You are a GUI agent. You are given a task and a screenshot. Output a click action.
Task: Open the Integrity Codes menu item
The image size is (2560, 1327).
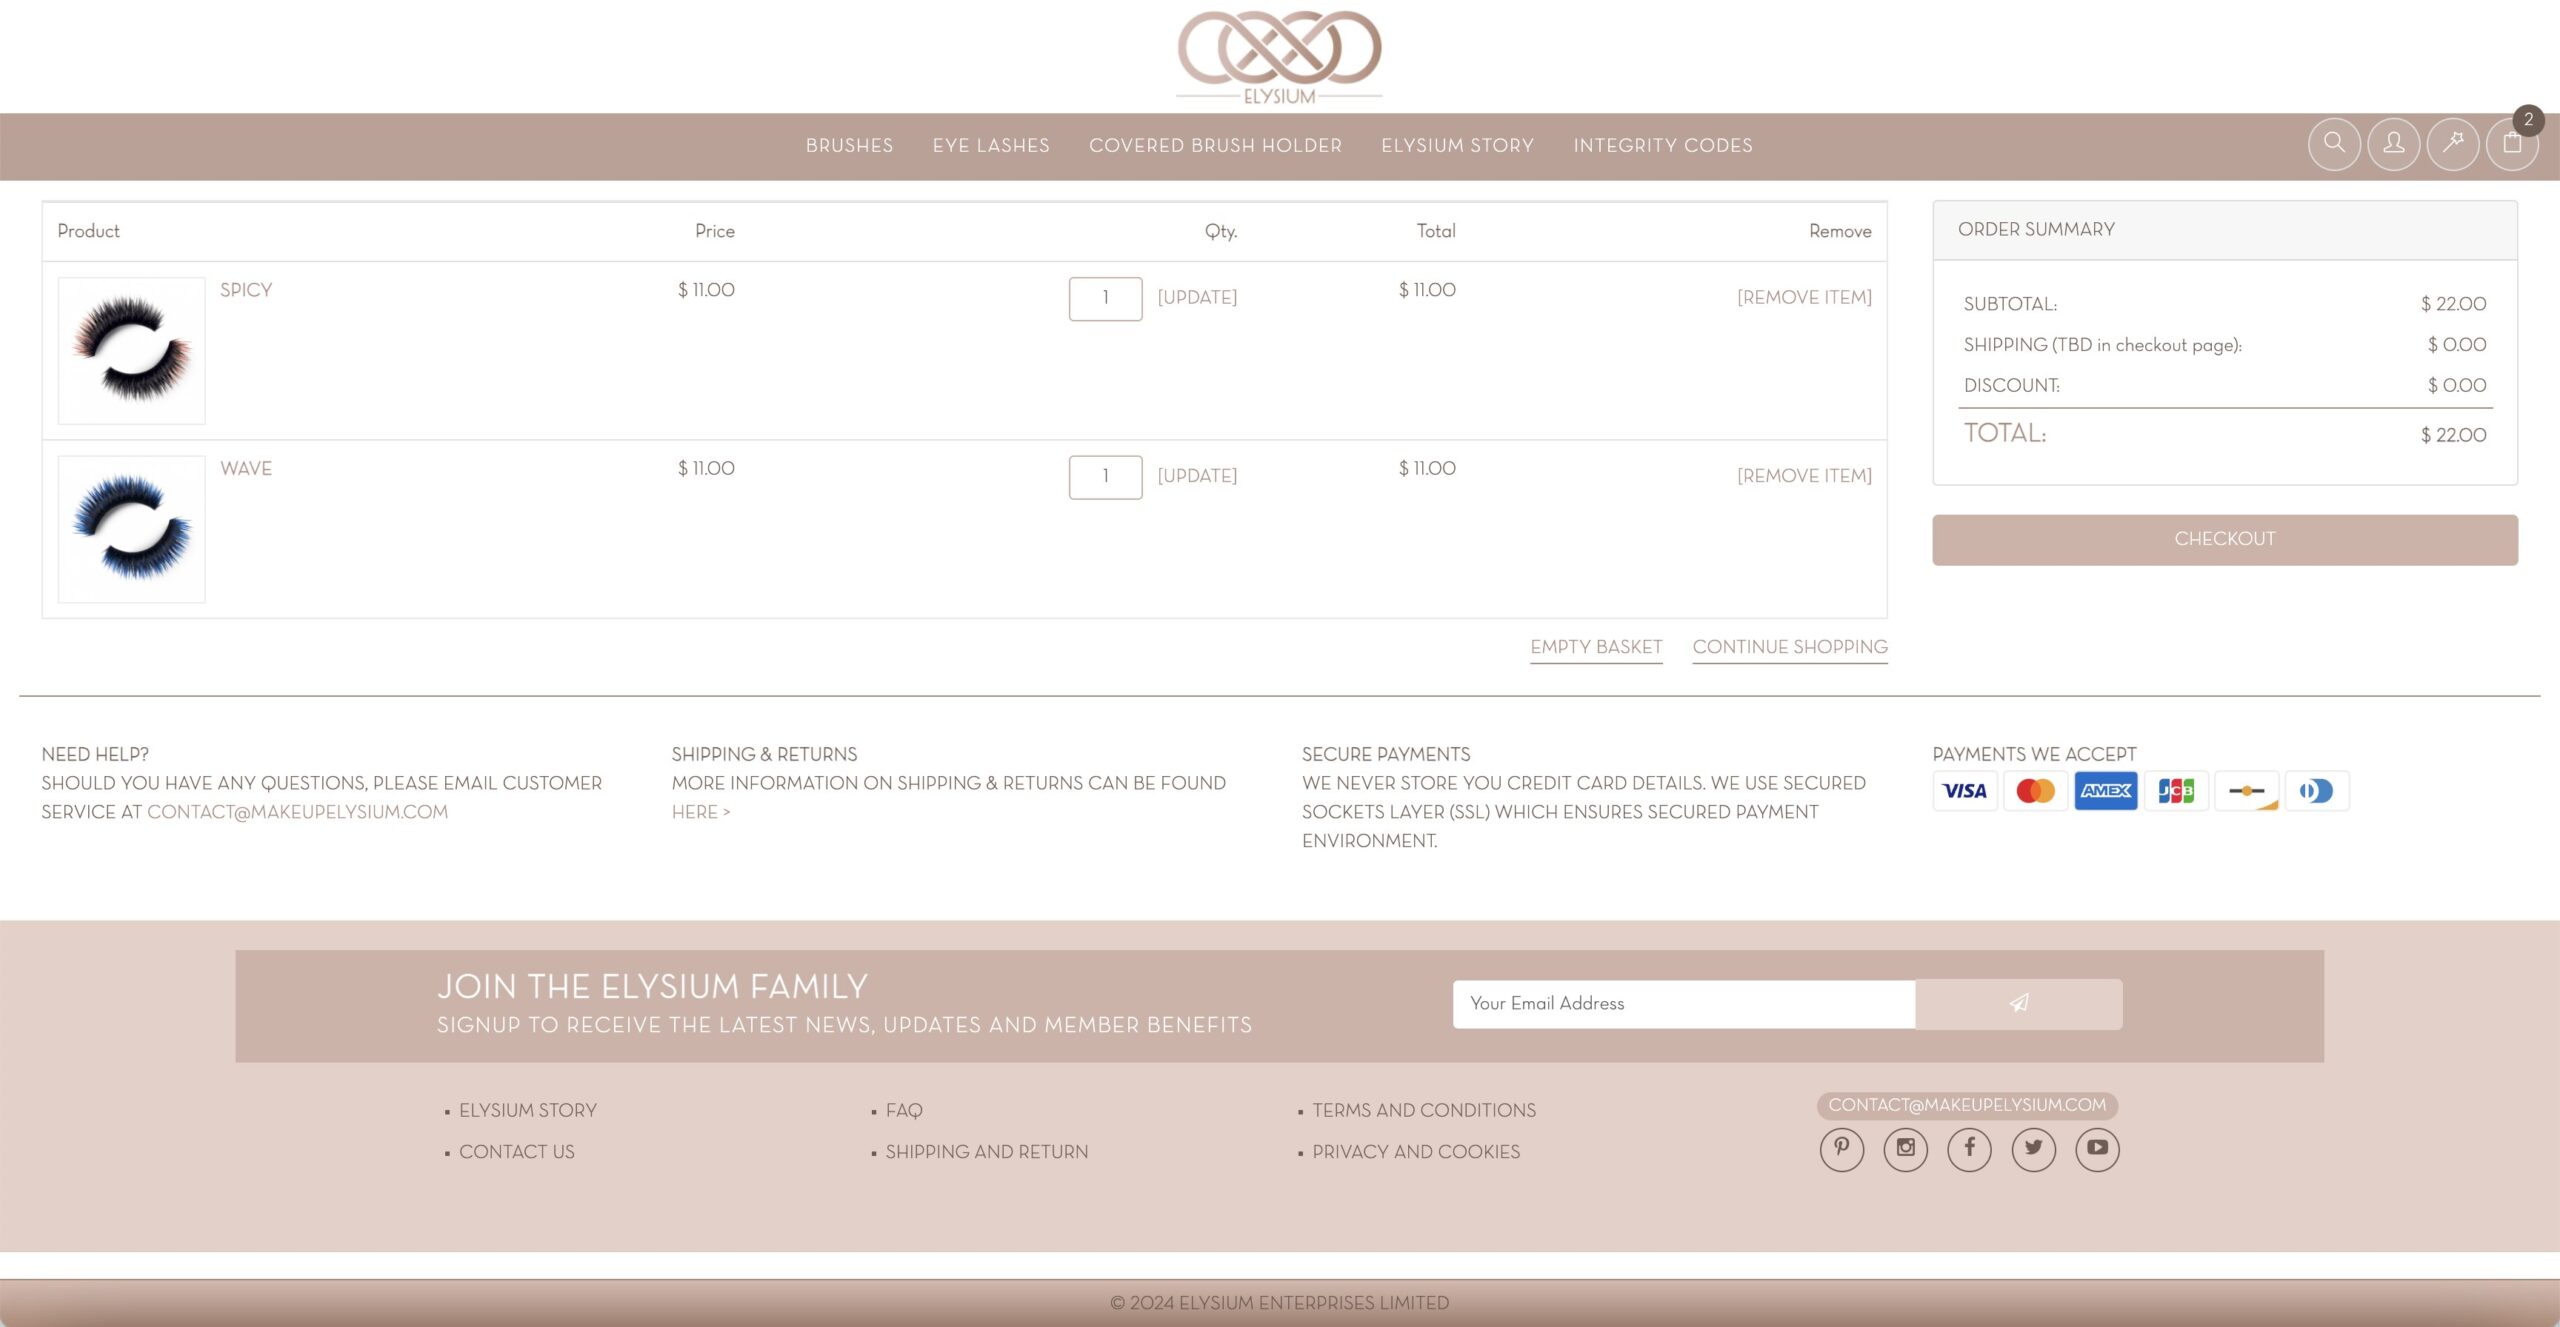[x=1663, y=146]
